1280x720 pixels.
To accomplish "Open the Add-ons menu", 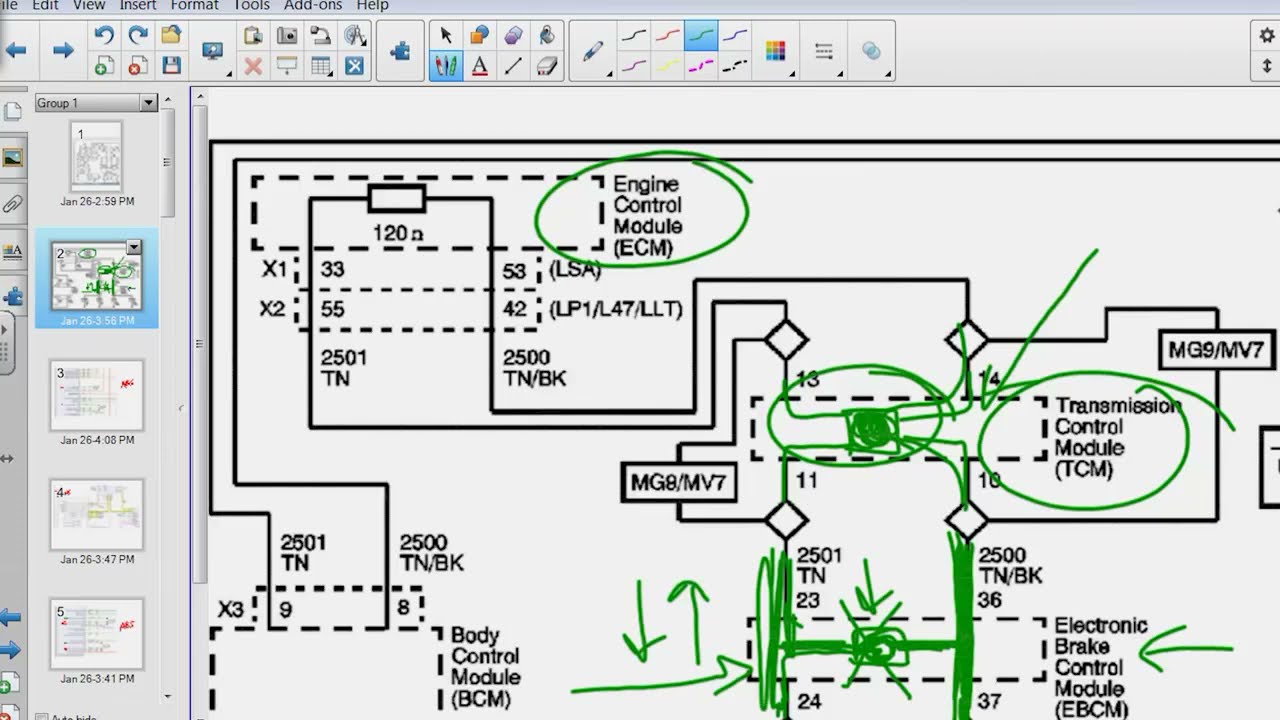I will (x=314, y=5).
